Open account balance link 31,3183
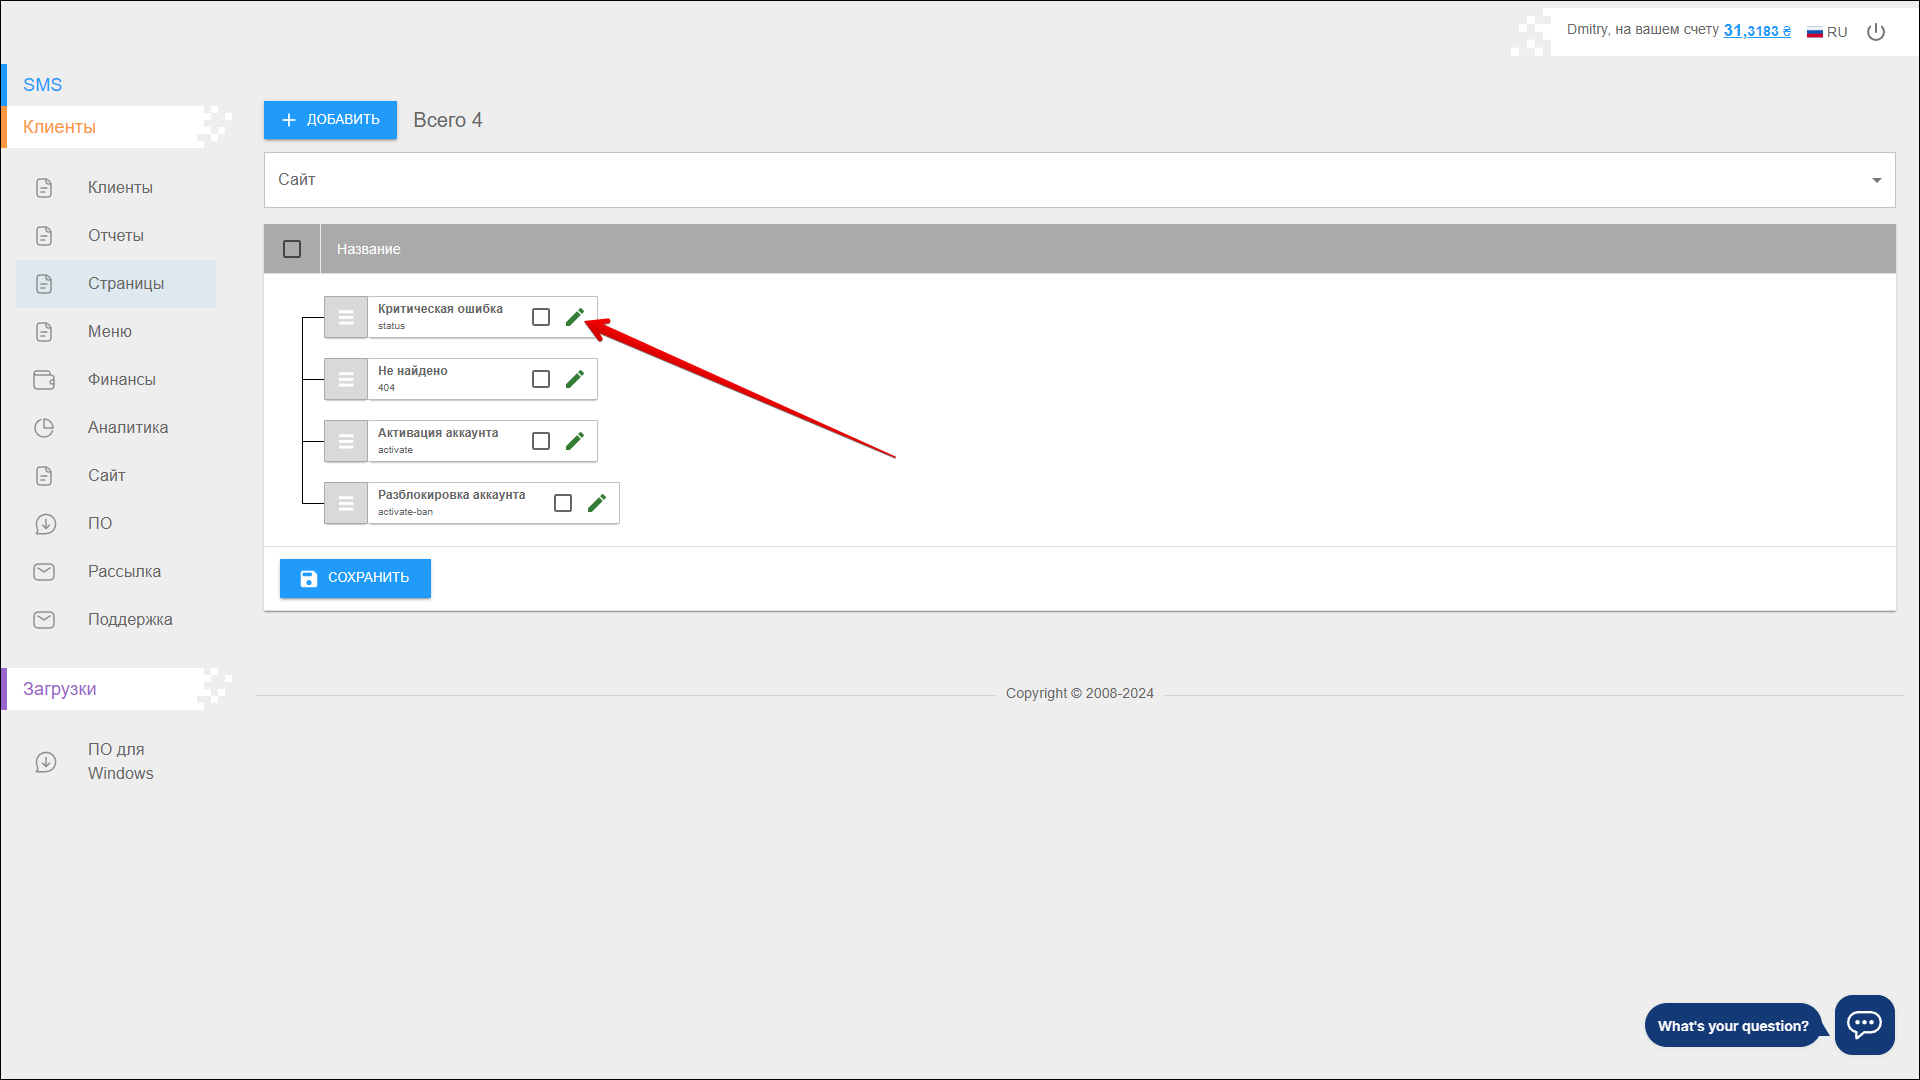This screenshot has height=1080, width=1920. [x=1756, y=31]
